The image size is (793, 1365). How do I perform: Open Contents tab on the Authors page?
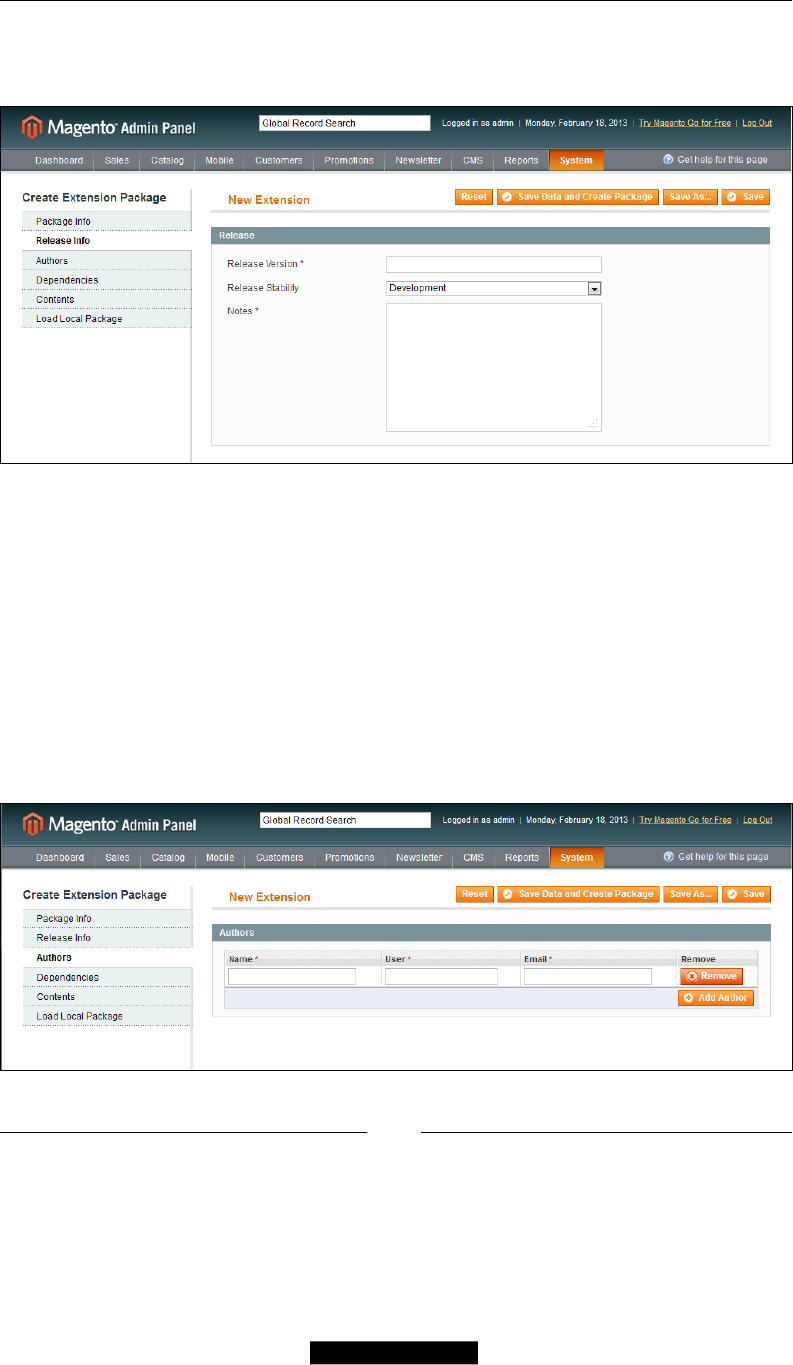point(107,997)
